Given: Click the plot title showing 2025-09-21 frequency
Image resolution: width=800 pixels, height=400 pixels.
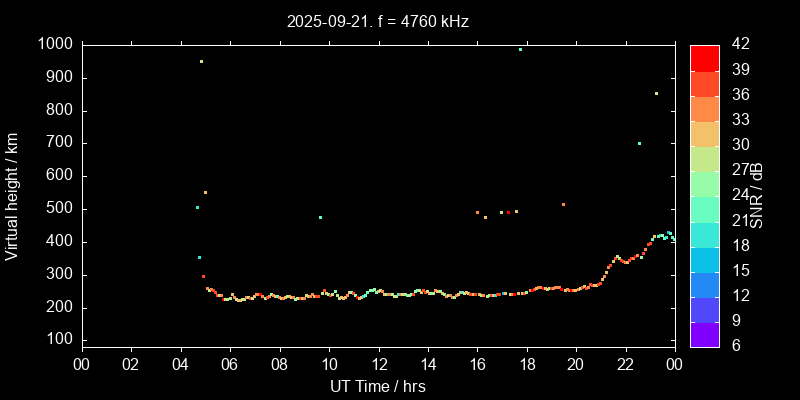Looking at the screenshot, I should 377,20.
